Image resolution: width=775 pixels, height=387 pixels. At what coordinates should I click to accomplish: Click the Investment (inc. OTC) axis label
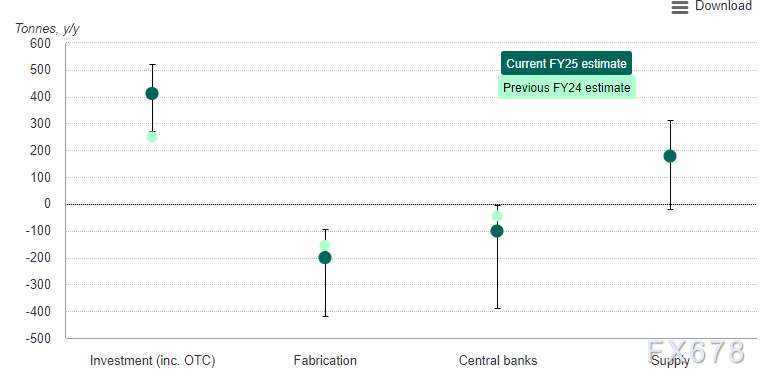coord(153,361)
